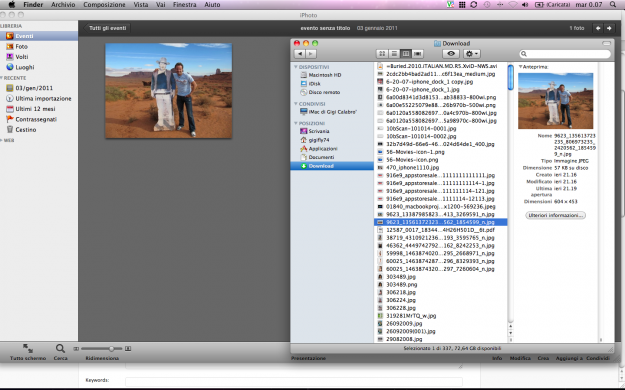Screen dimensions: 625x390
Task: Select iDisk in Finder sidebar
Action: click(x=310, y=84)
